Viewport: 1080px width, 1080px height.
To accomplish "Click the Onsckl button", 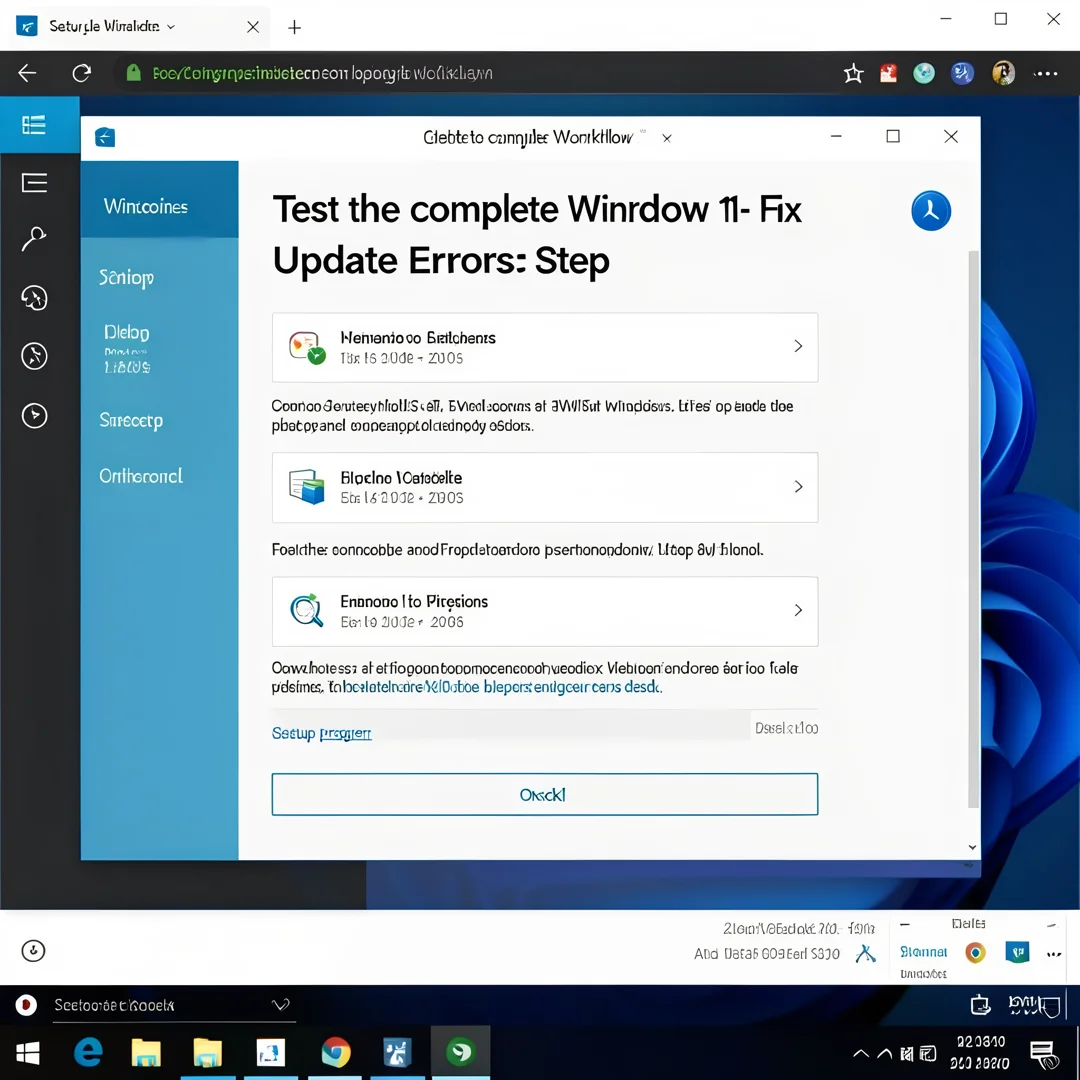I will (545, 794).
